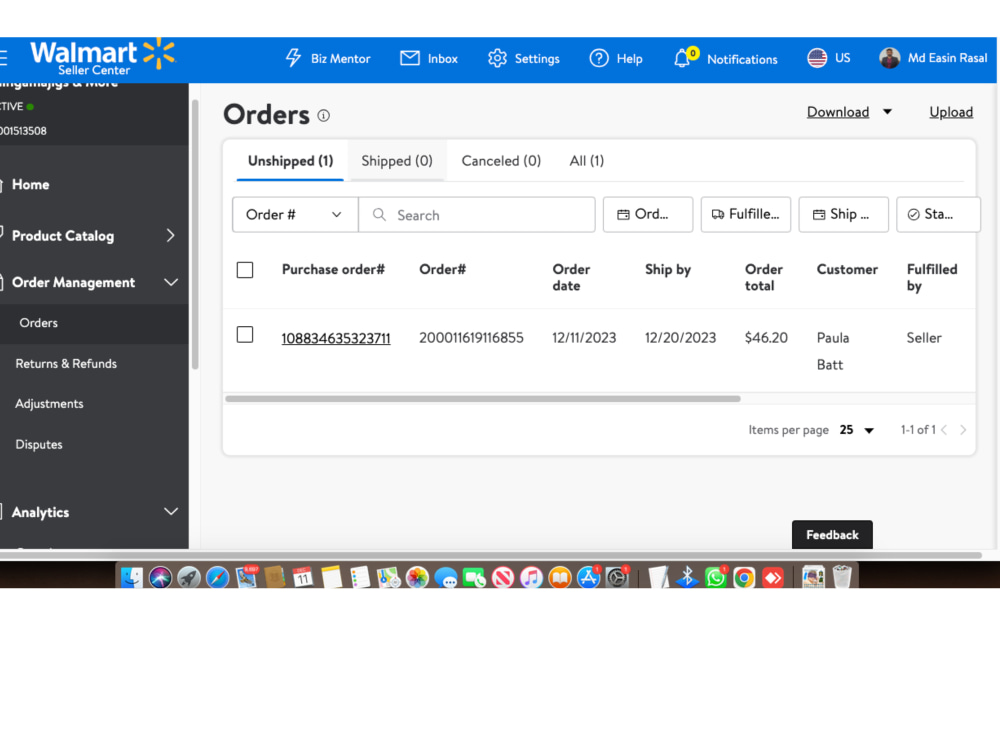The image size is (1000, 750).
Task: Click Md Easin Rasal profile avatar
Action: coord(889,58)
